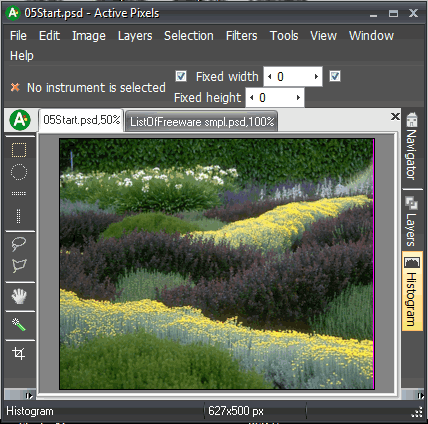This screenshot has height=424, width=428.
Task: Click into the Fixed width value field
Action: click(x=293, y=77)
